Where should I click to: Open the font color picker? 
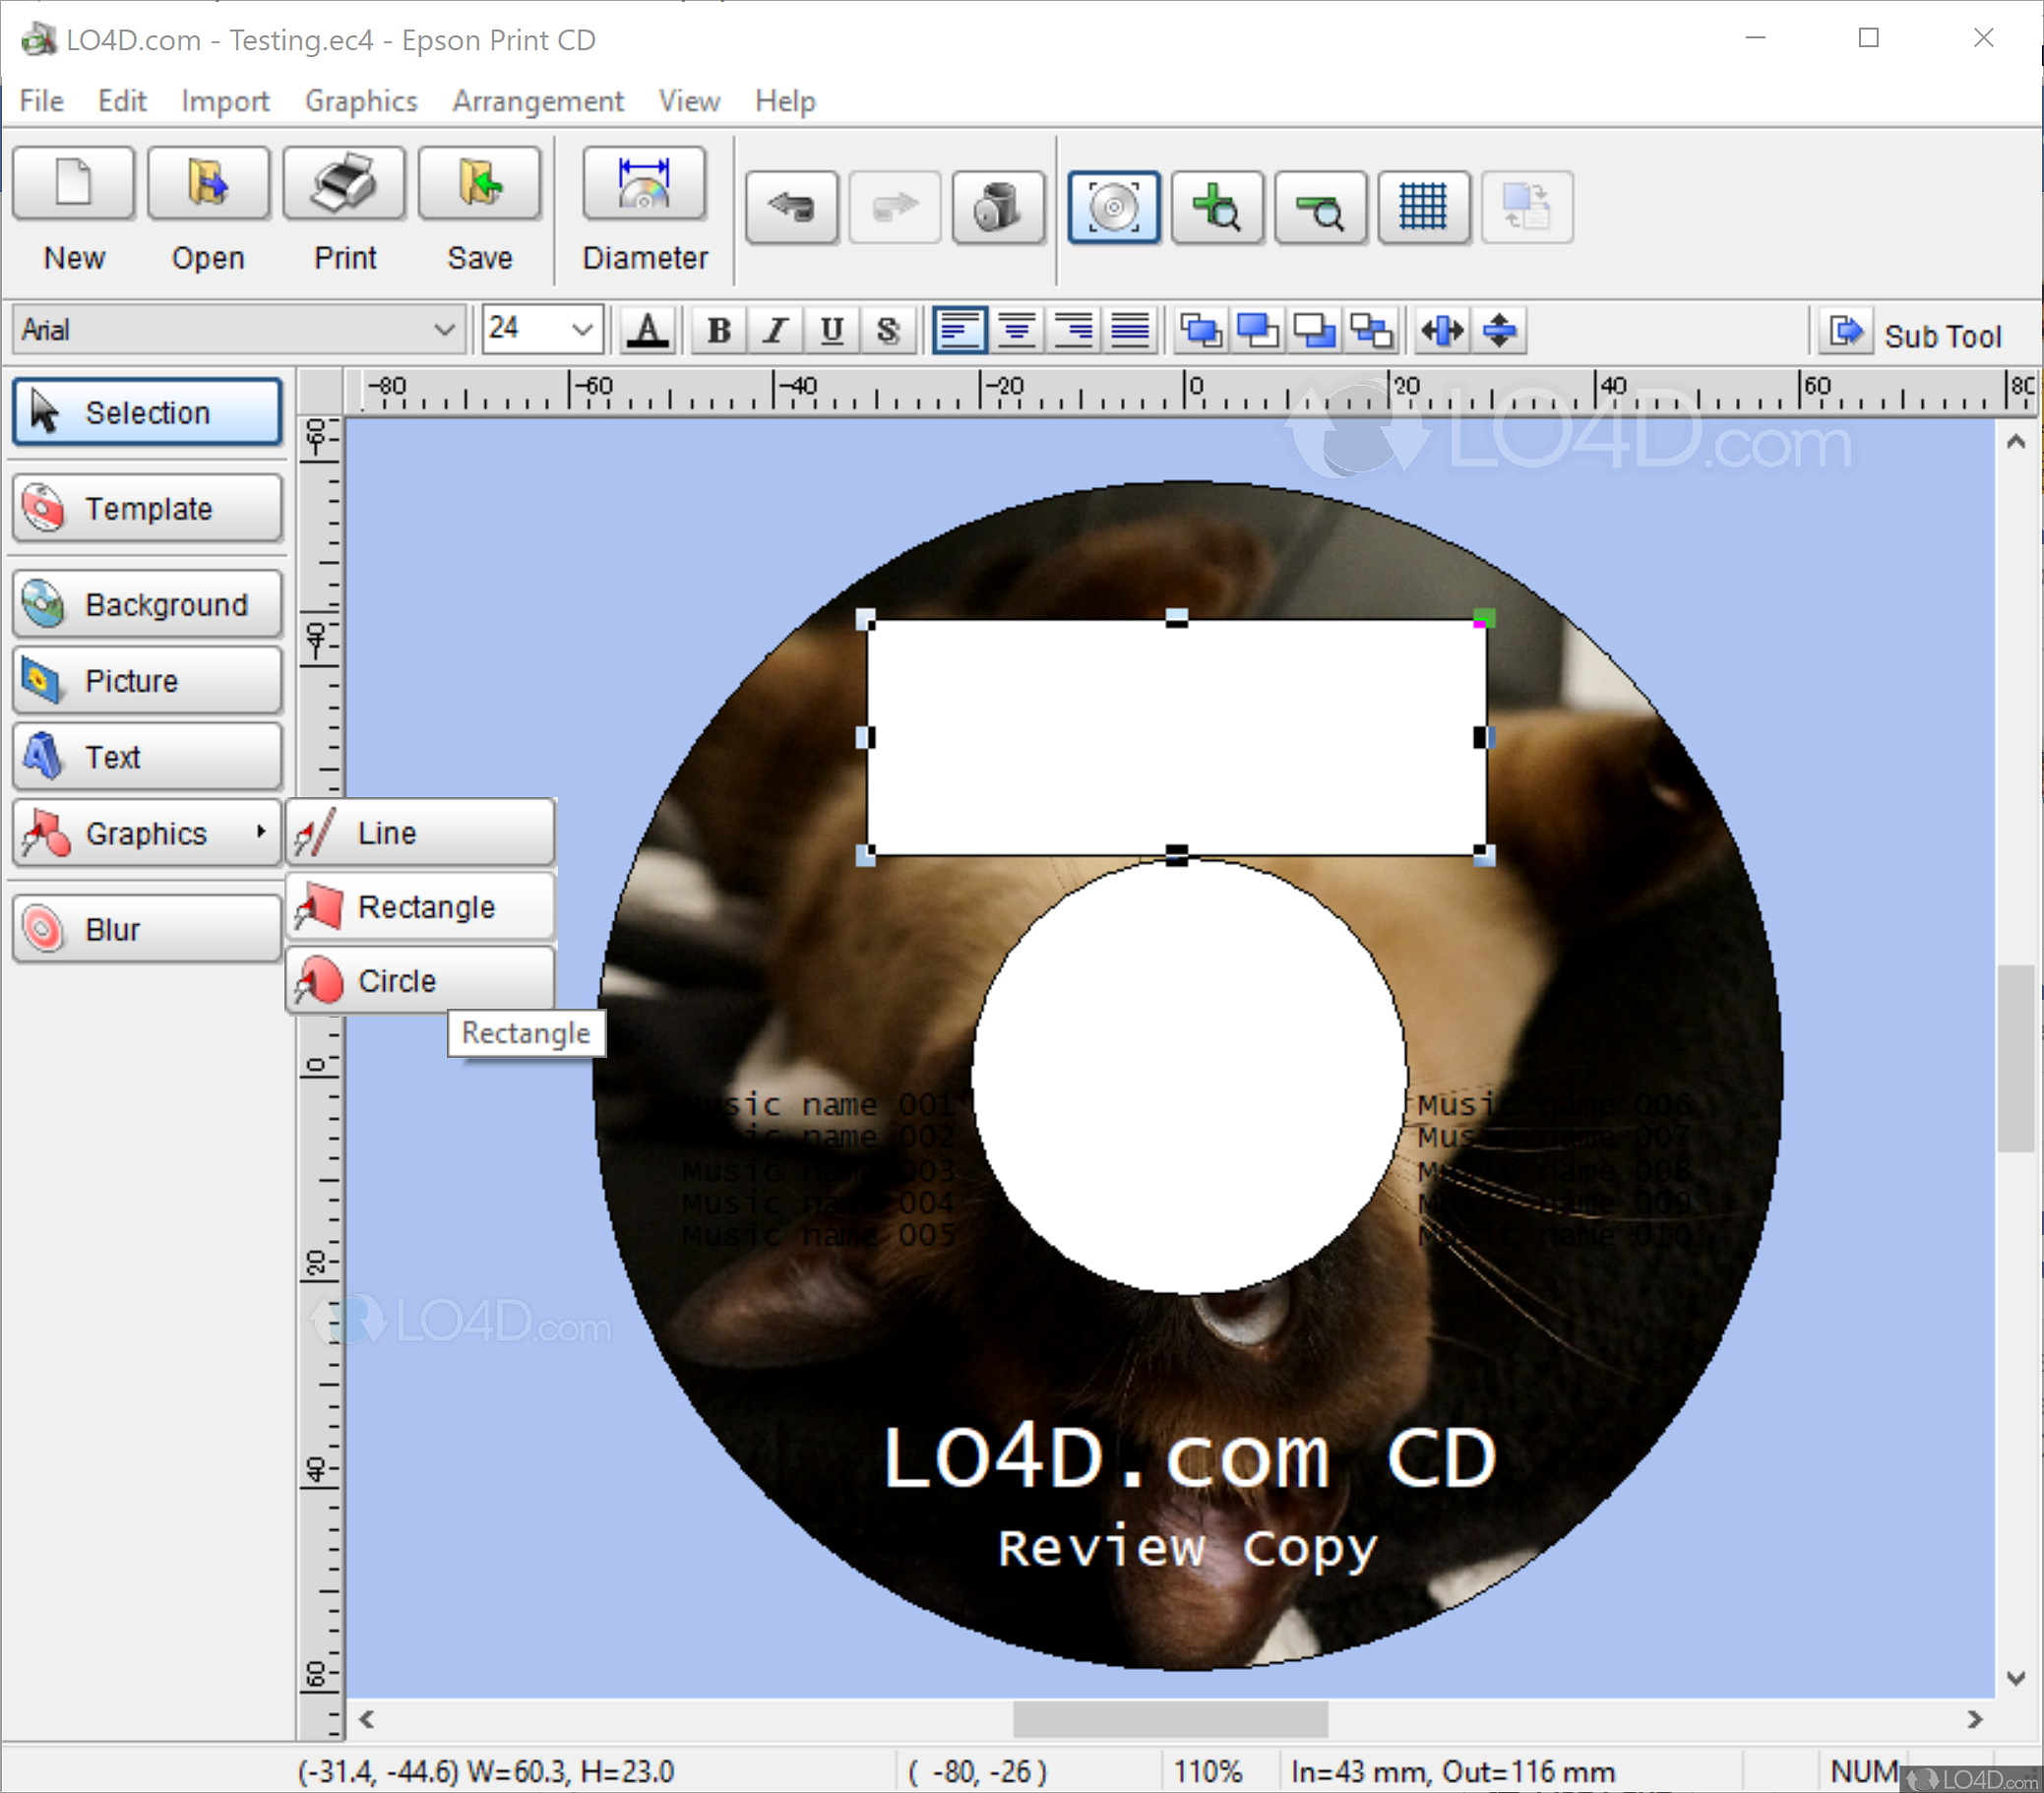[648, 330]
